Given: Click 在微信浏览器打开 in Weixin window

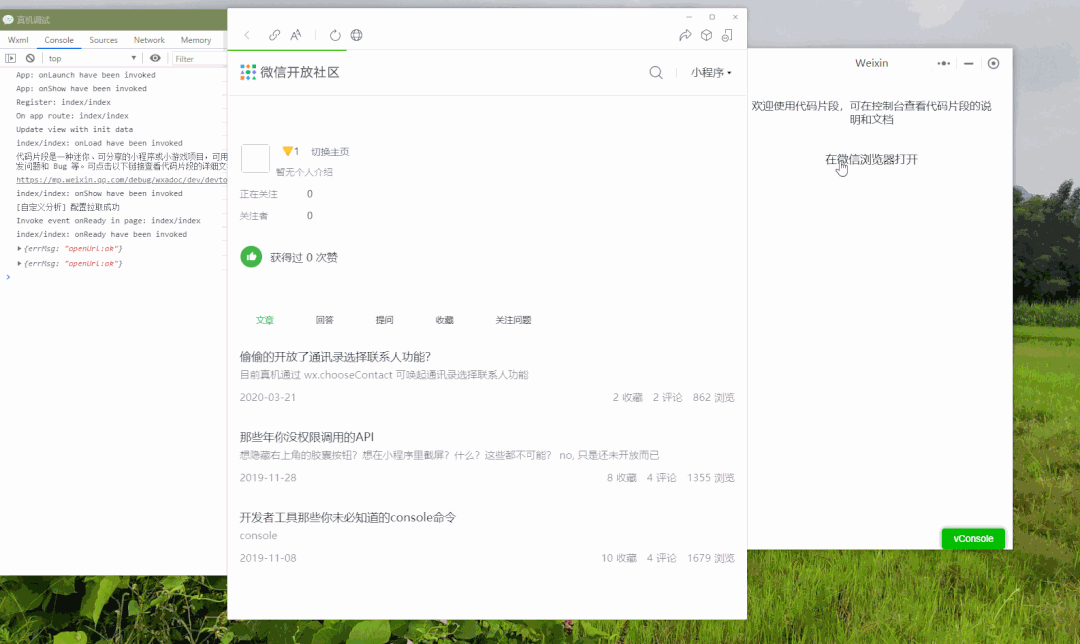Looking at the screenshot, I should pos(871,159).
